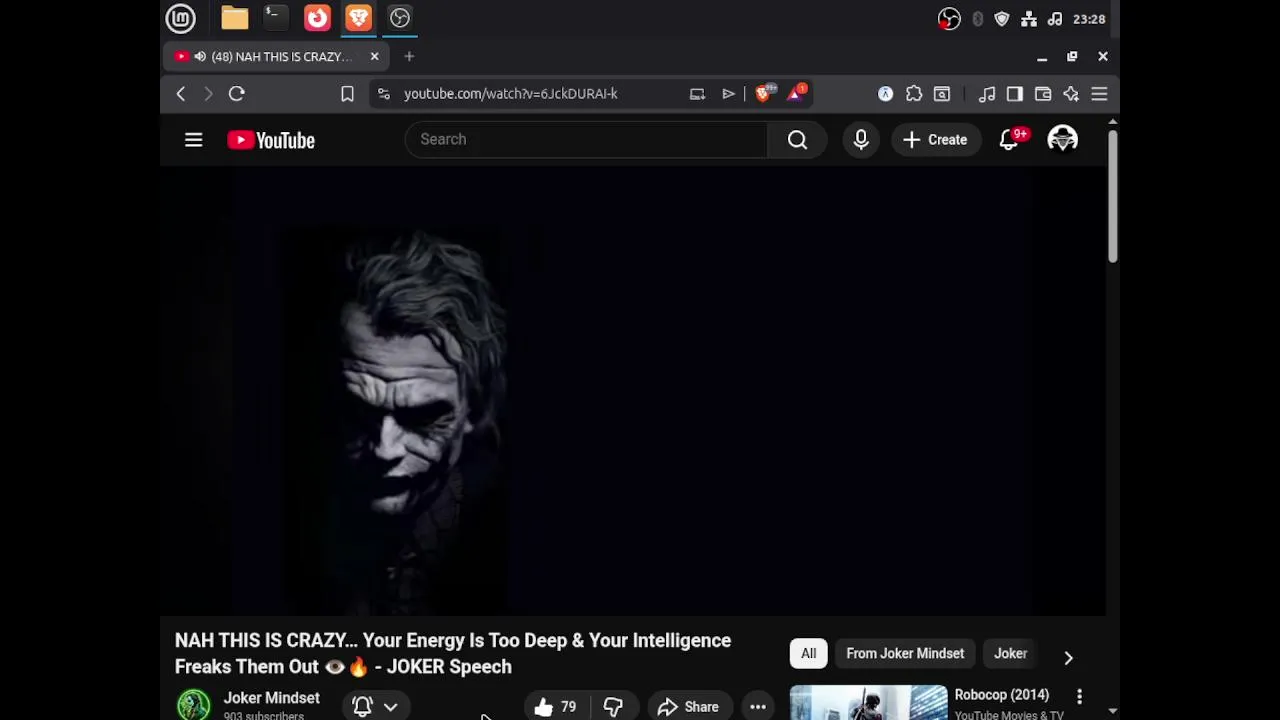
Task: Open the Robocop (2014) title link
Action: pyautogui.click(x=1001, y=695)
